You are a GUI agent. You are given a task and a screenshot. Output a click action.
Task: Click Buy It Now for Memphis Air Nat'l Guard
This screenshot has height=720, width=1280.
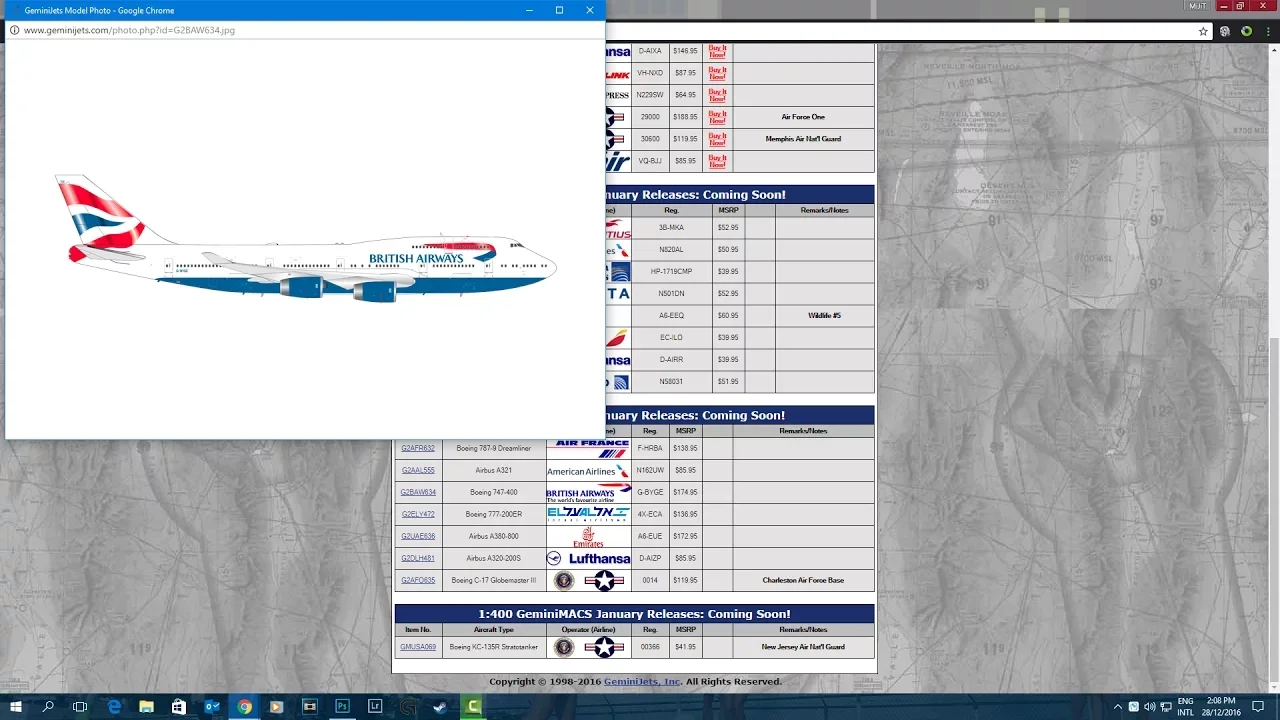tap(717, 139)
